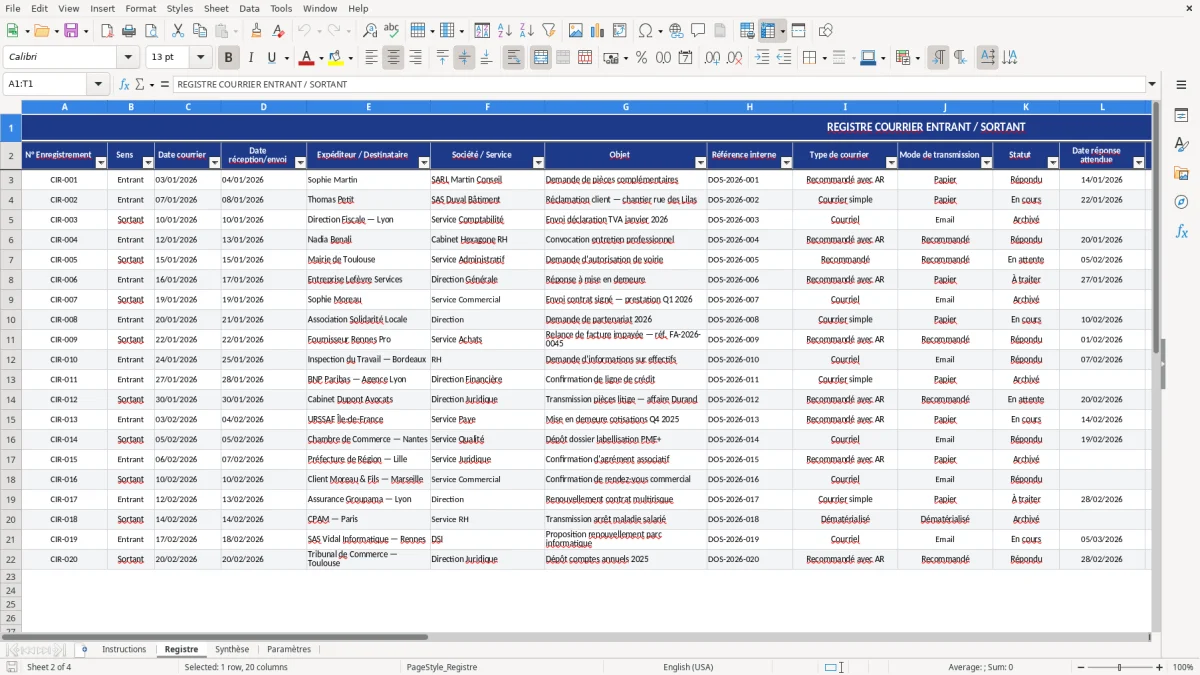The width and height of the screenshot is (1200, 675).
Task: Click the Sort Descending icon
Action: coord(527,31)
